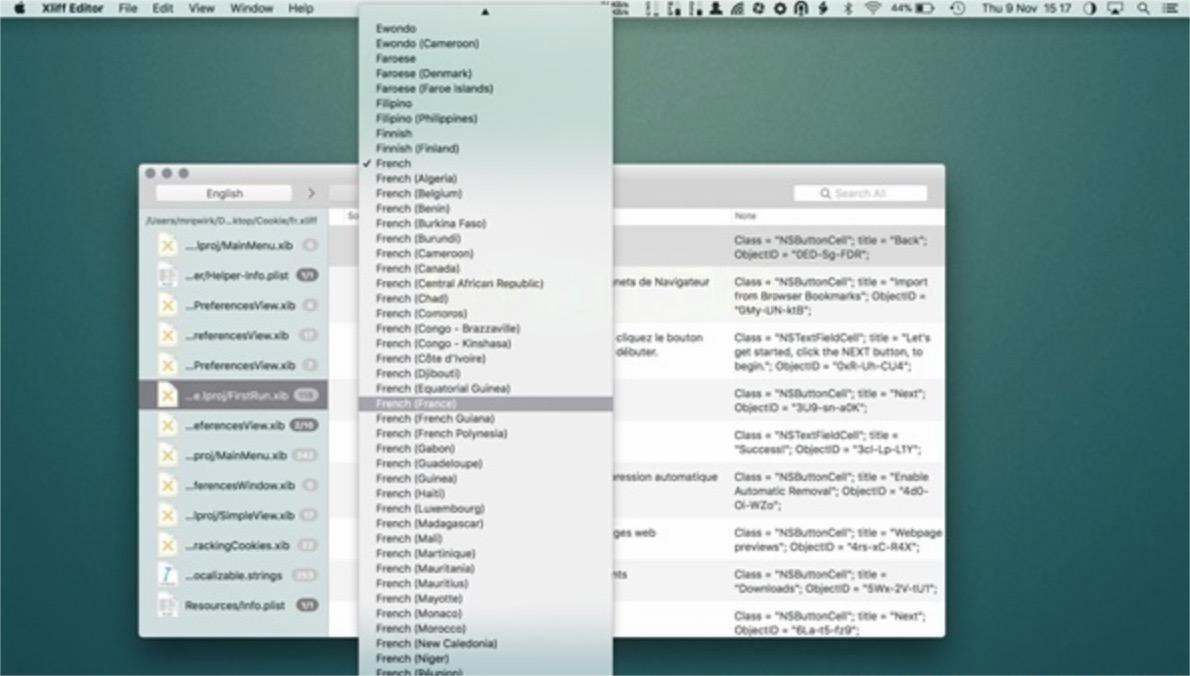Click the note with title "Webpage previews"
1190x676 pixels.
point(838,539)
